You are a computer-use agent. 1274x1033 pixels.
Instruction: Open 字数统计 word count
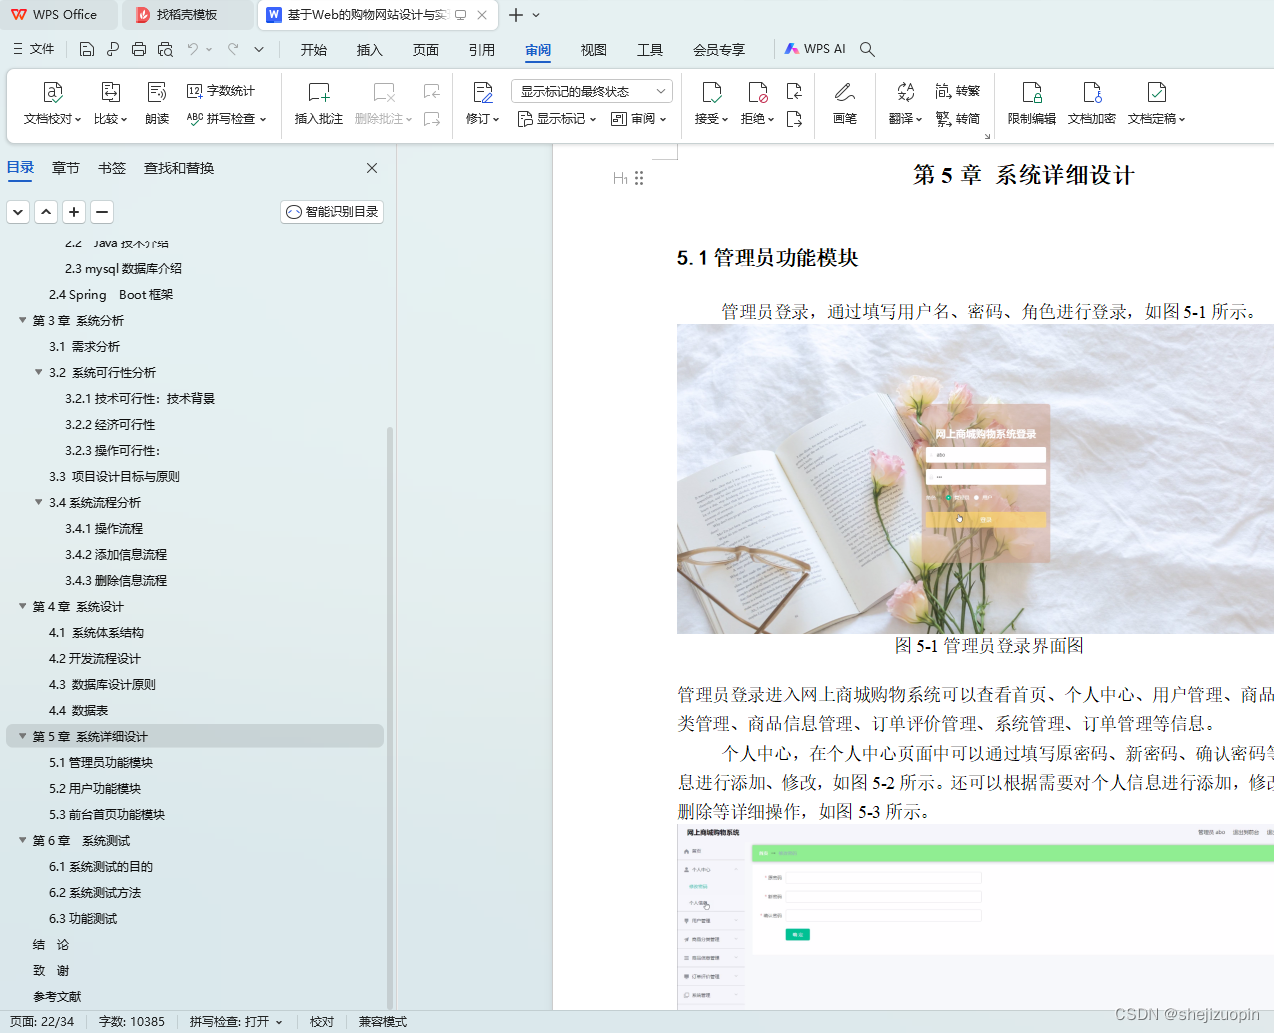pos(221,91)
